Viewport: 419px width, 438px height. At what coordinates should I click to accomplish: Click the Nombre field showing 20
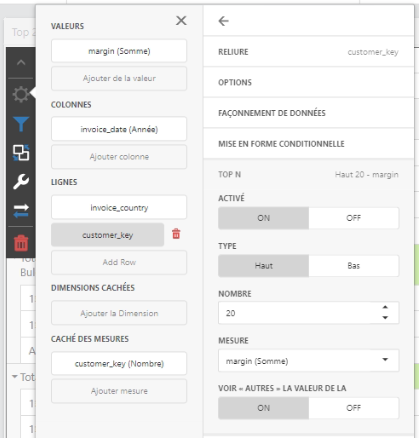(298, 313)
